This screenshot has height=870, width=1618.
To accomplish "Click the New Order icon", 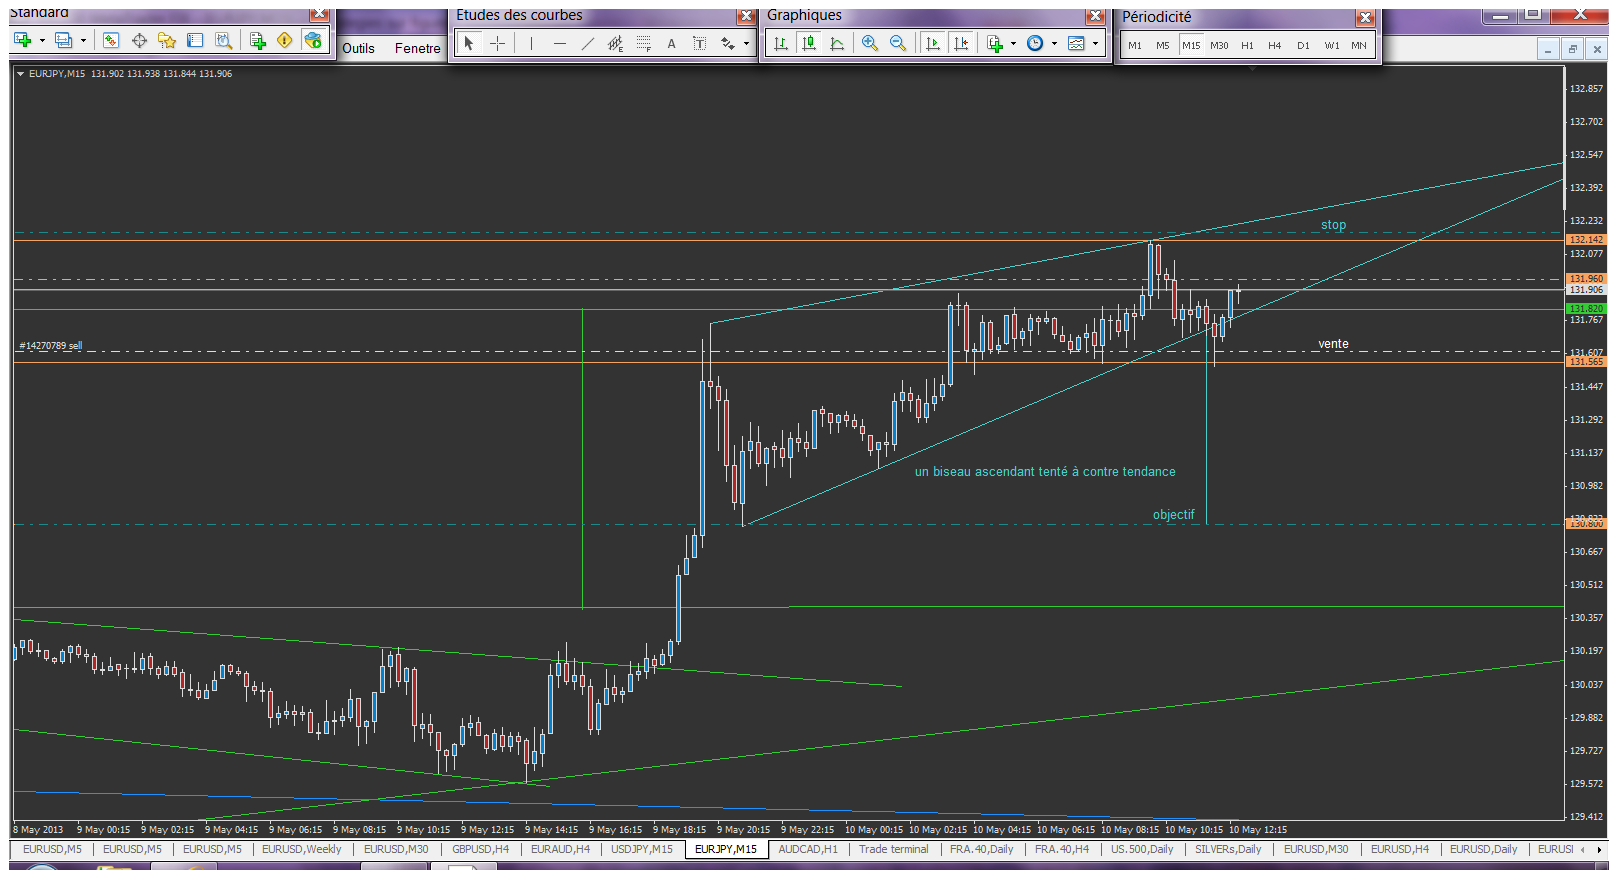I will coord(257,40).
